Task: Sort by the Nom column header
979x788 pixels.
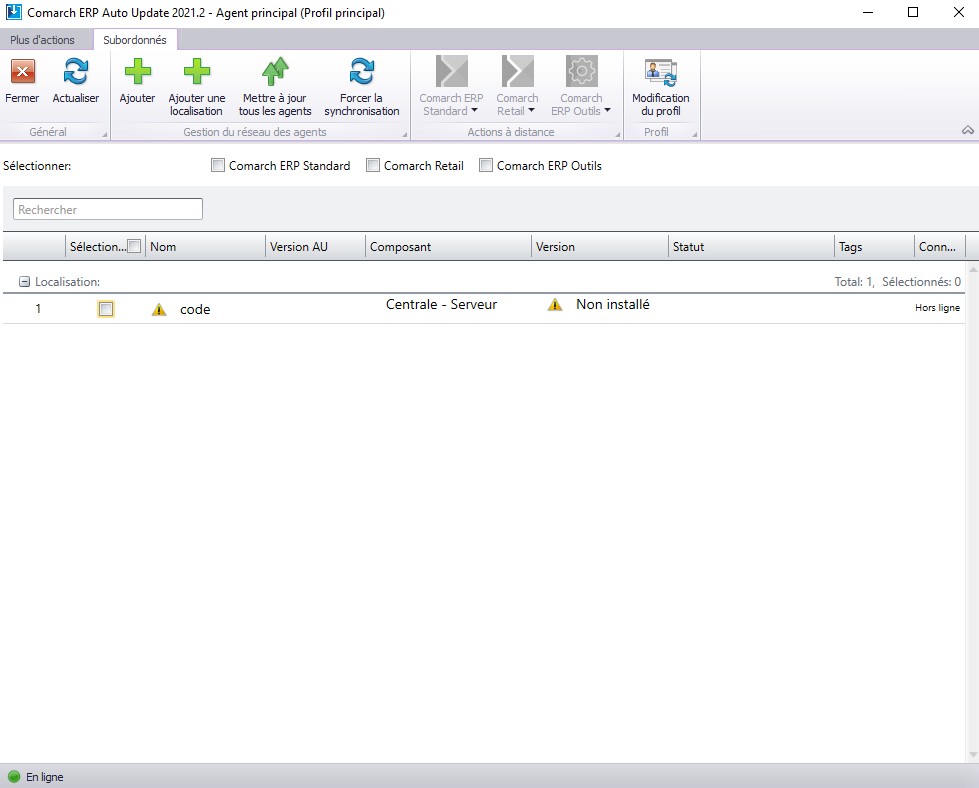Action: [x=205, y=247]
